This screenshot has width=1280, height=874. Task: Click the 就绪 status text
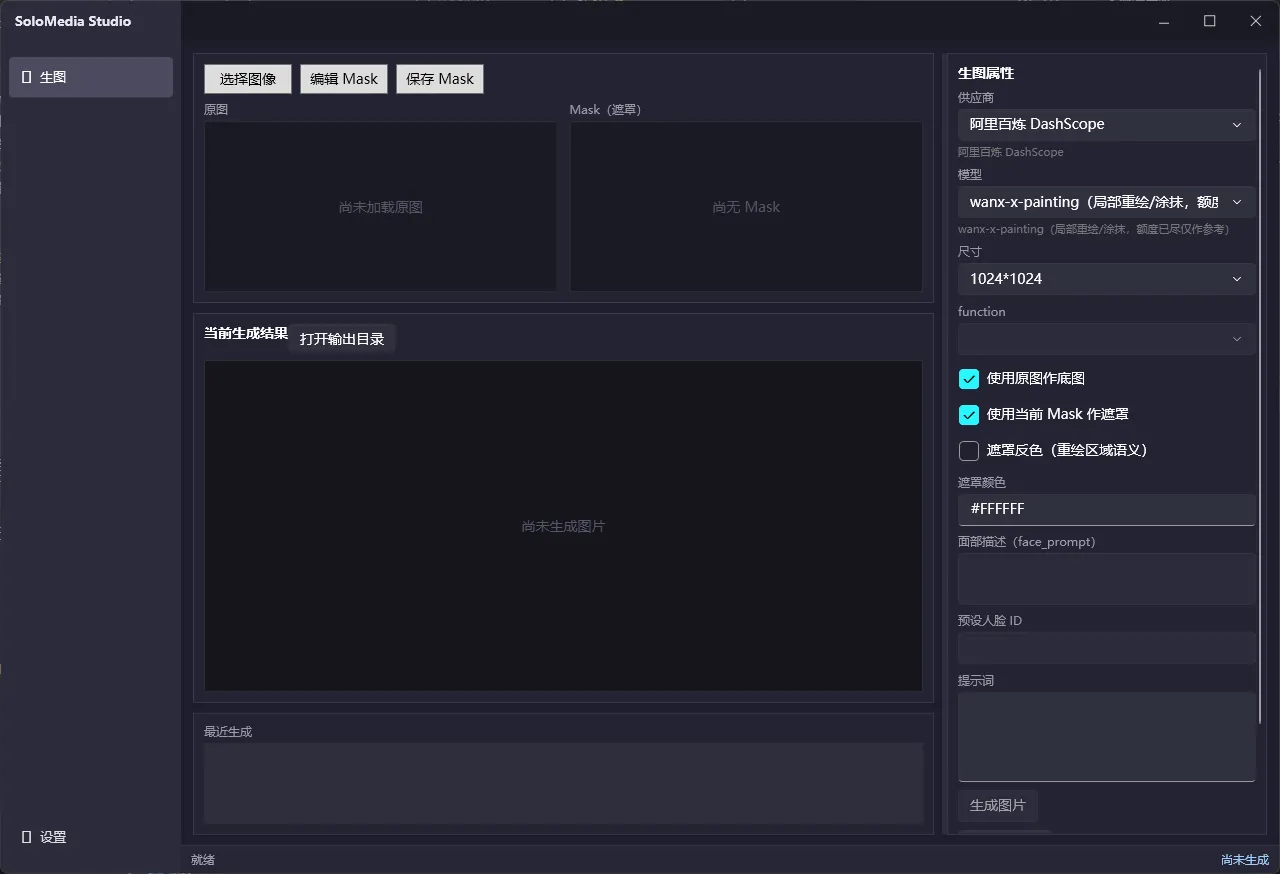tap(203, 860)
